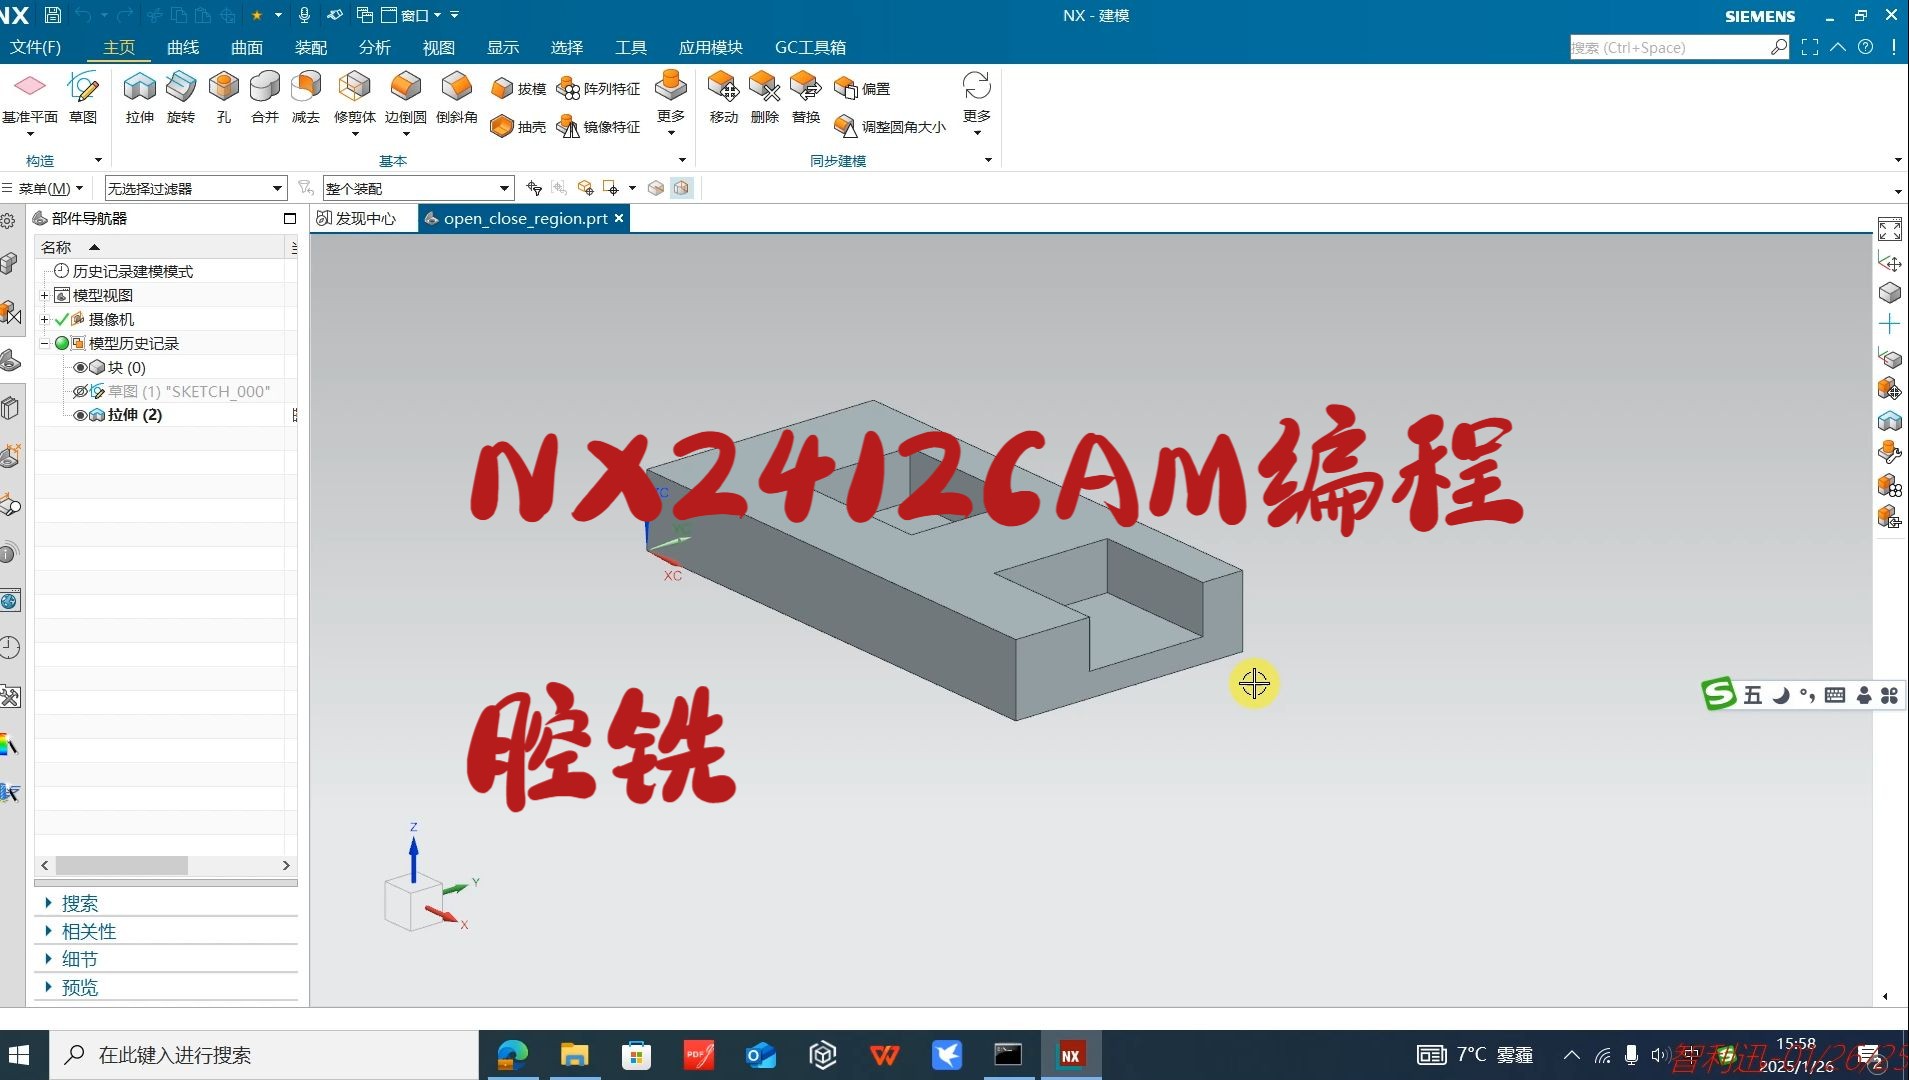Switch to the 曲线 ribbon tab
The width and height of the screenshot is (1909, 1080).
(x=182, y=47)
